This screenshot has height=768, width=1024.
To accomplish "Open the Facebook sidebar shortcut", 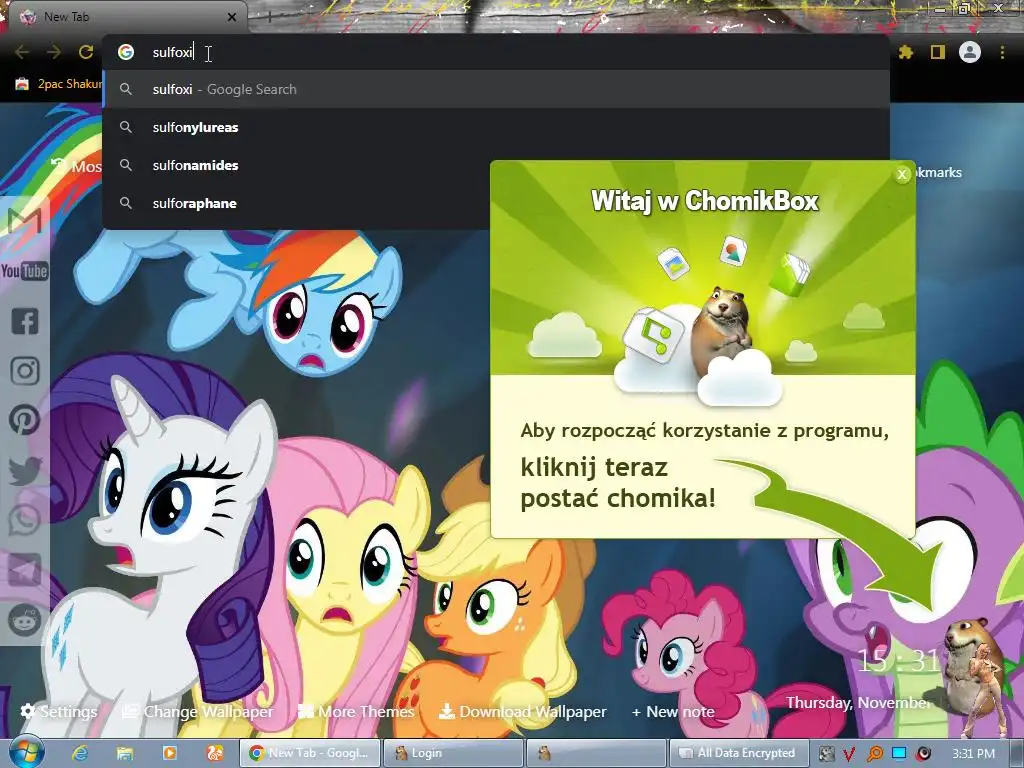I will point(25,321).
